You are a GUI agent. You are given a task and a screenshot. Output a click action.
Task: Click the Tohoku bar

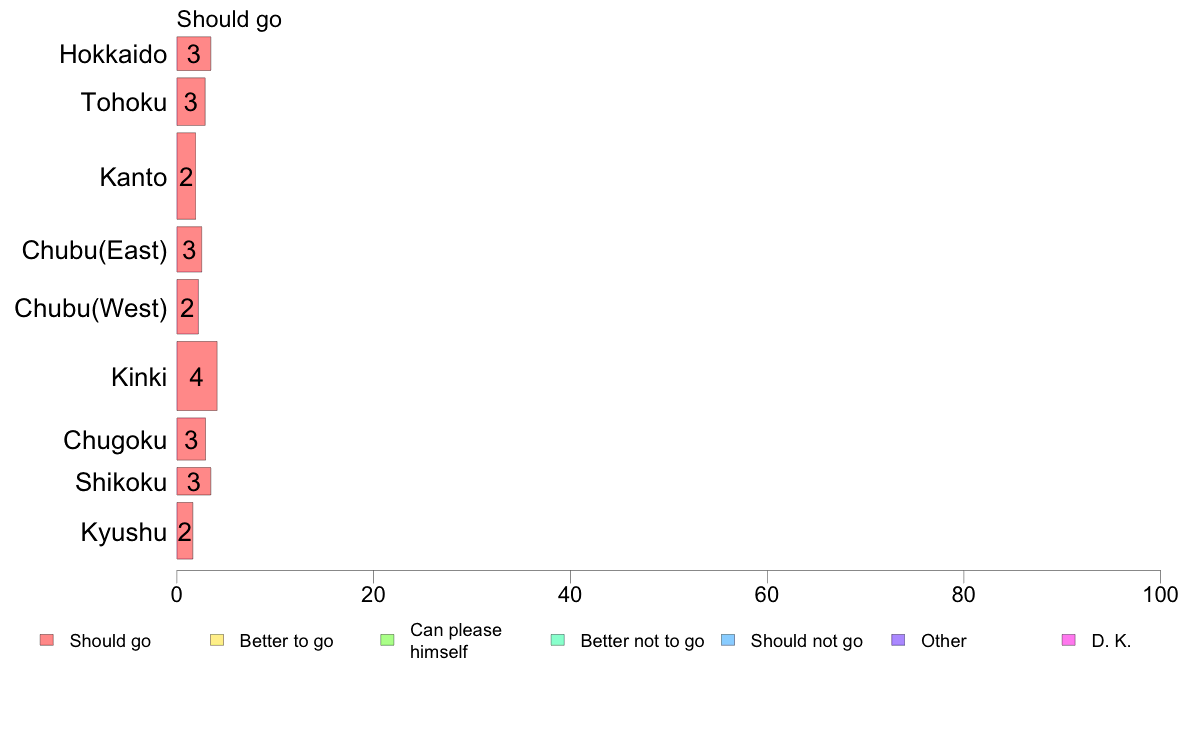(191, 102)
